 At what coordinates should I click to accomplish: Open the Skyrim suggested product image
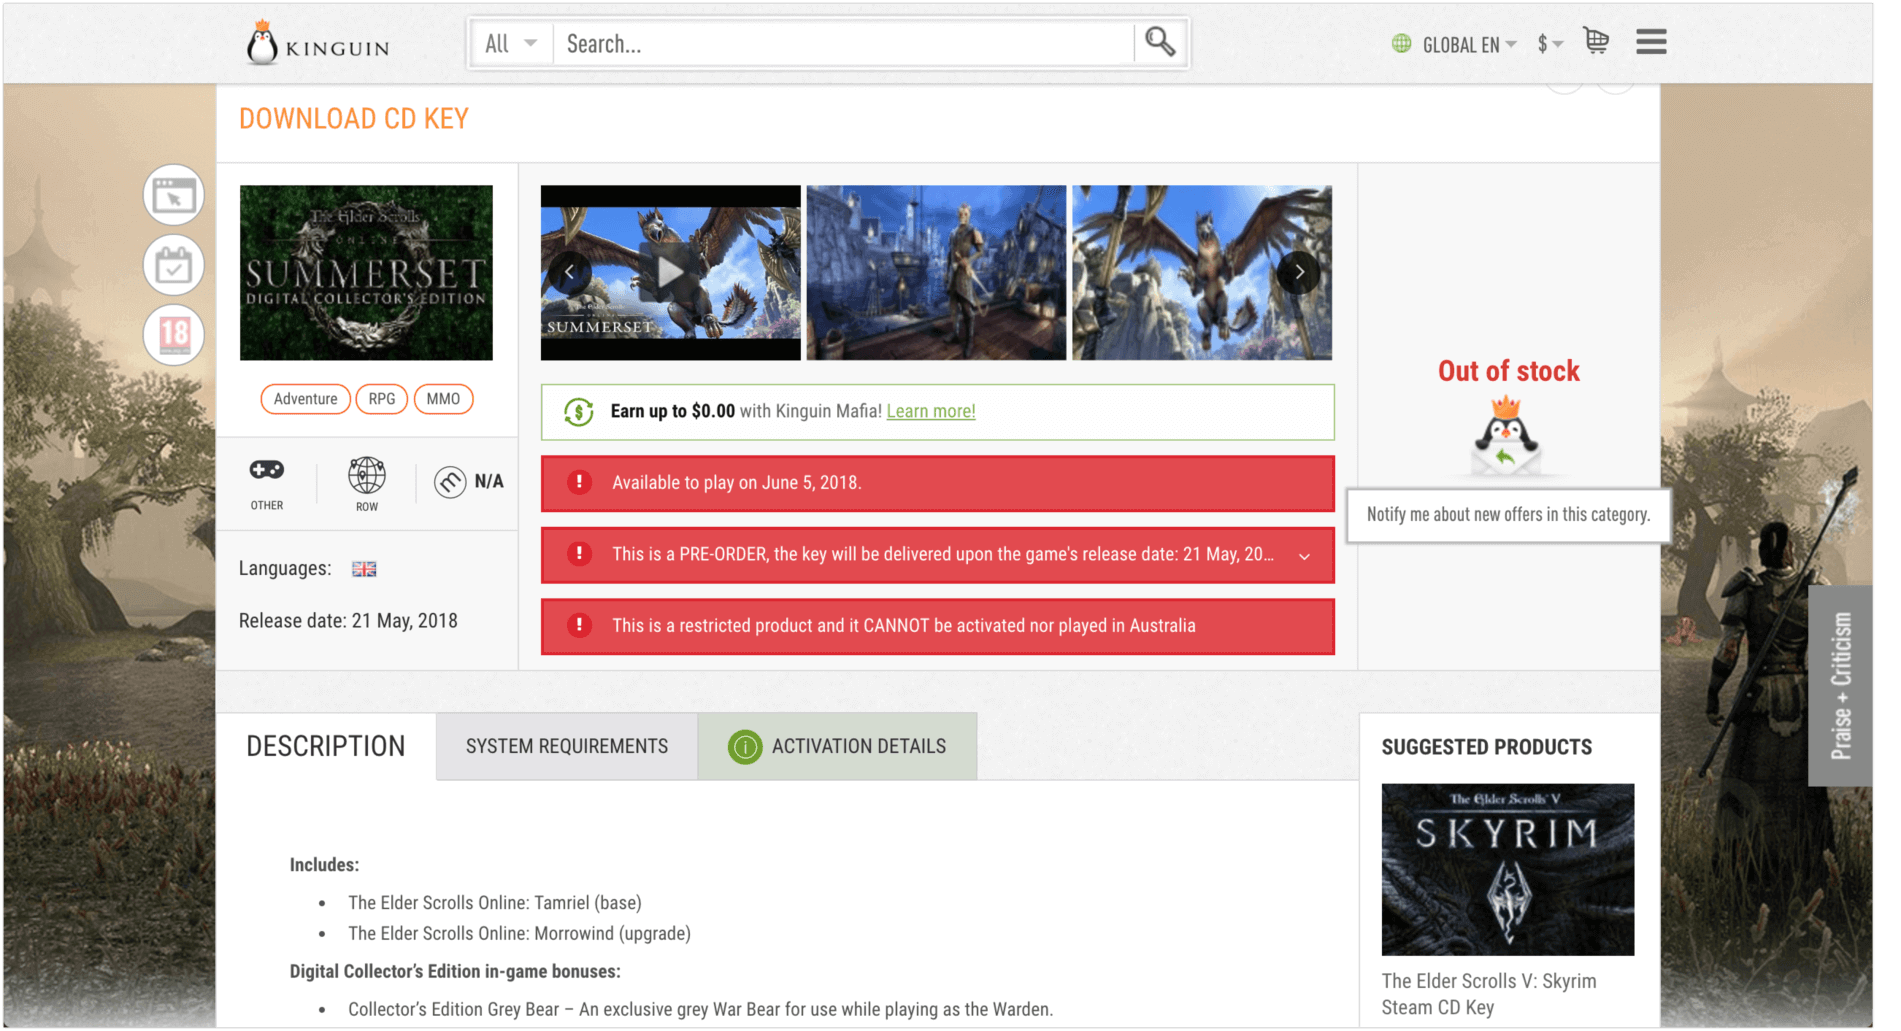coord(1508,870)
